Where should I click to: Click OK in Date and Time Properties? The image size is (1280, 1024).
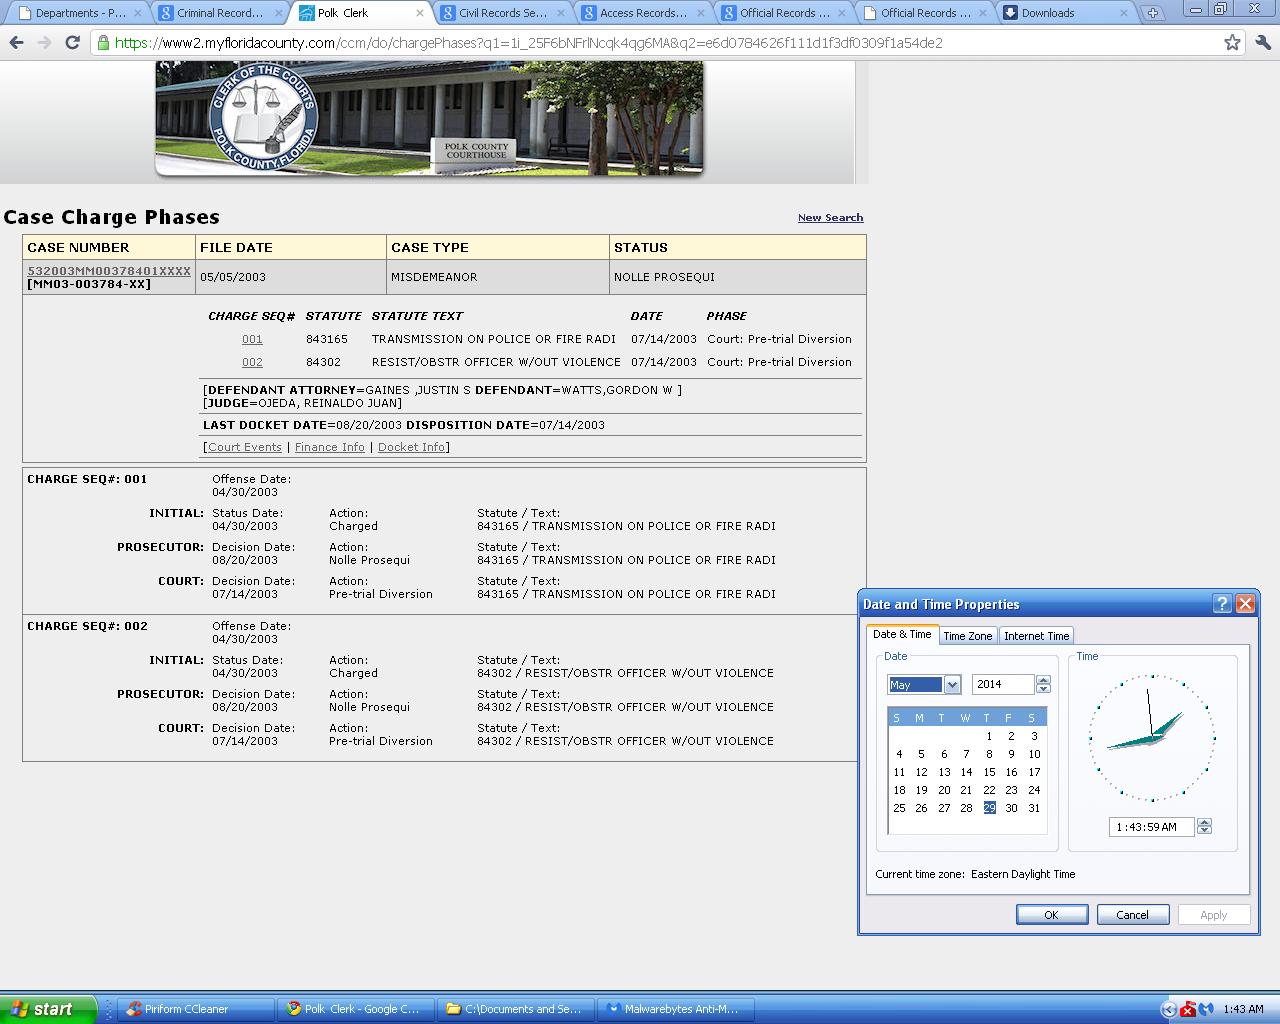pyautogui.click(x=1051, y=915)
